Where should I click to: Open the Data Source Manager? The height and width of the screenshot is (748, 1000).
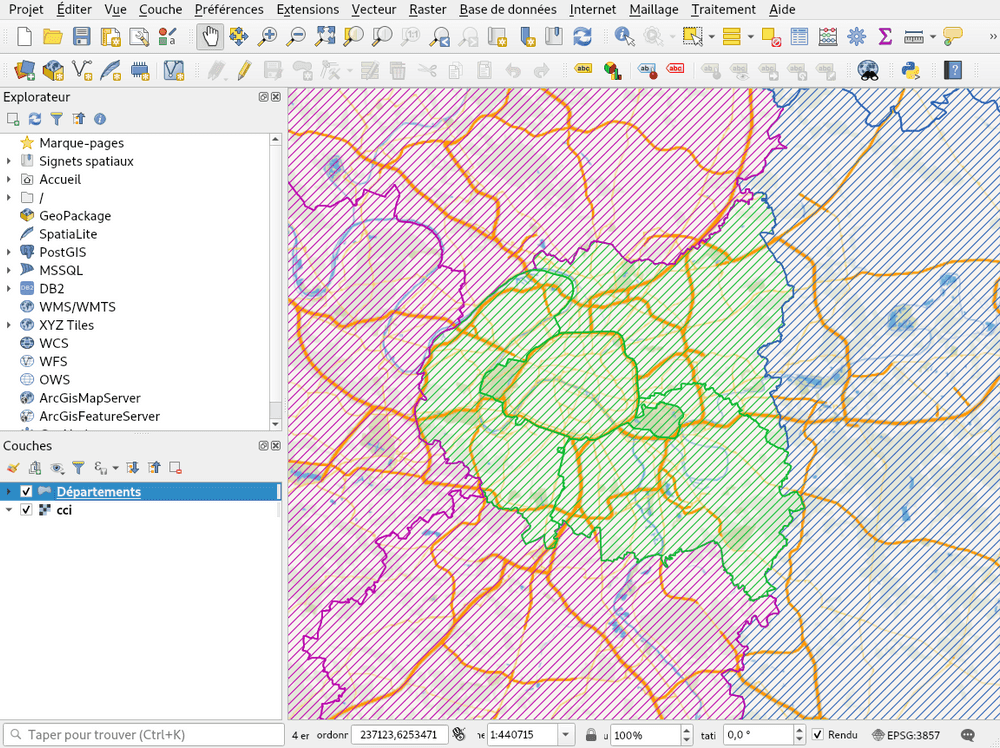(24, 70)
